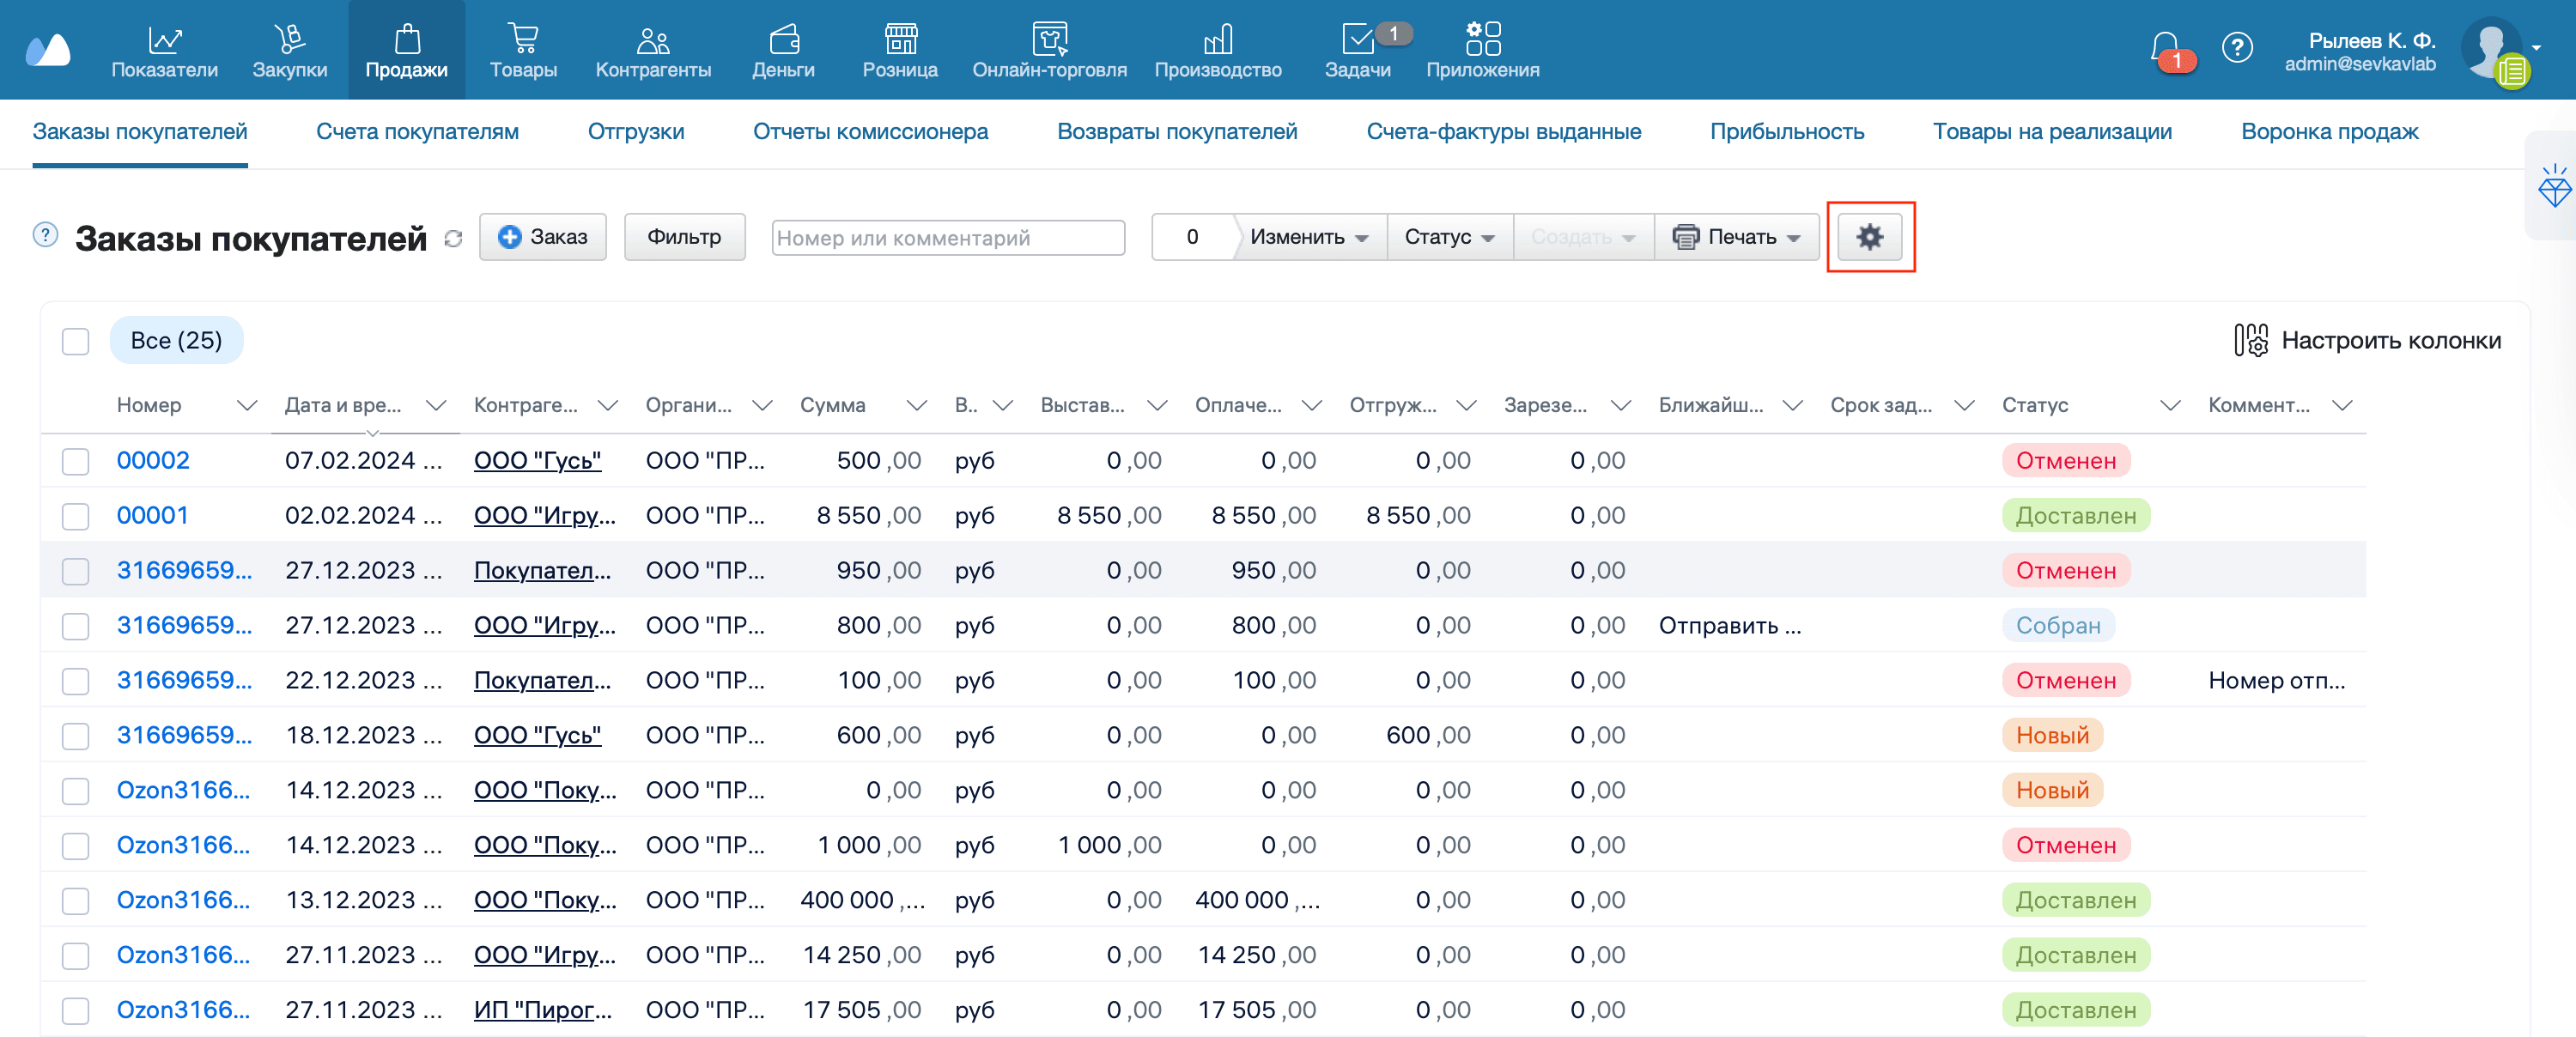This screenshot has width=2576, height=1037.
Task: Expand the Изменить dropdown
Action: (x=1309, y=237)
